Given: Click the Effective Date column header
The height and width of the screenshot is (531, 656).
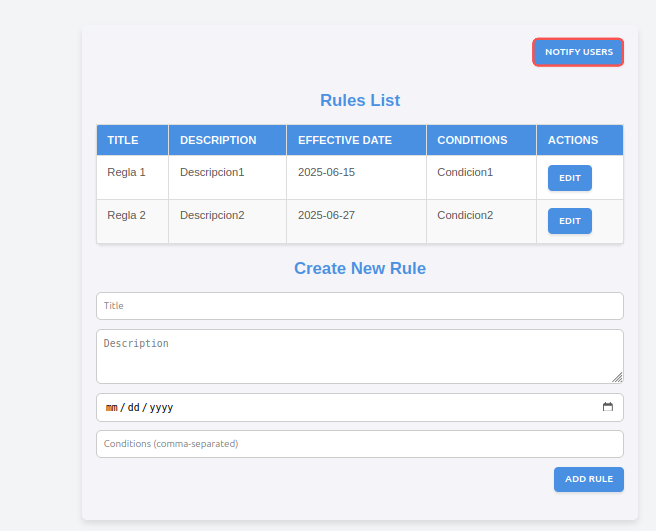Looking at the screenshot, I should (x=356, y=140).
